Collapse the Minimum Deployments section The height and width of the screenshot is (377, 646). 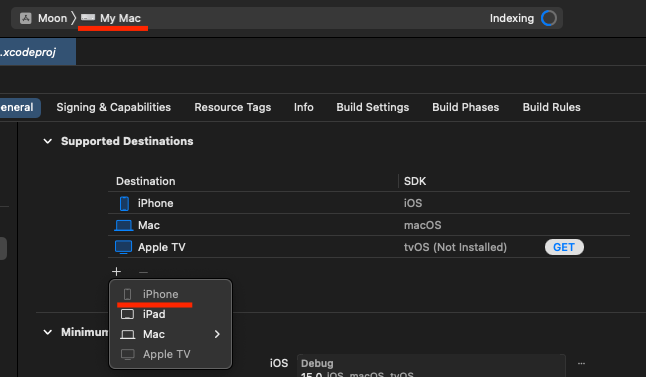click(x=48, y=332)
